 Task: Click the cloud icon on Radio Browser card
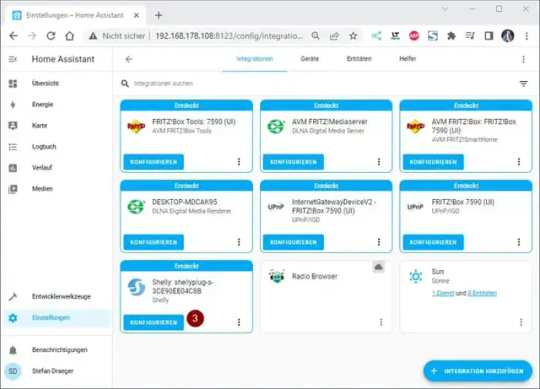pyautogui.click(x=378, y=267)
